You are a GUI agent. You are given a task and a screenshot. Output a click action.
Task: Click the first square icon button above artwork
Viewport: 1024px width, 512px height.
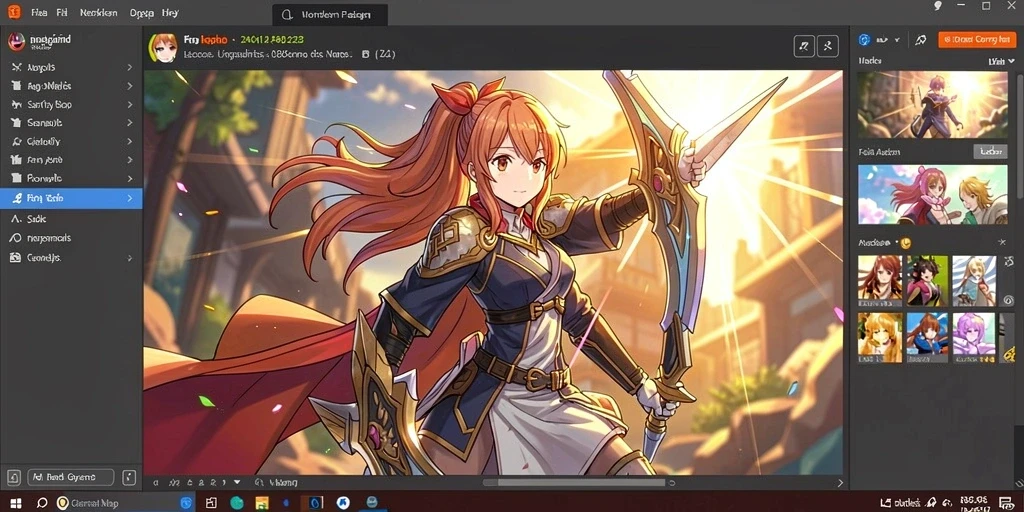pos(804,46)
